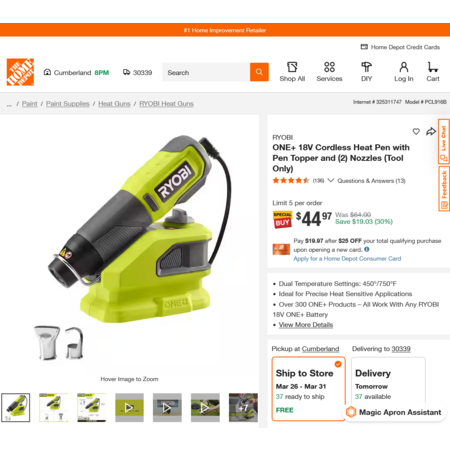Open the Services icon
This screenshot has height=450, width=450.
click(329, 67)
